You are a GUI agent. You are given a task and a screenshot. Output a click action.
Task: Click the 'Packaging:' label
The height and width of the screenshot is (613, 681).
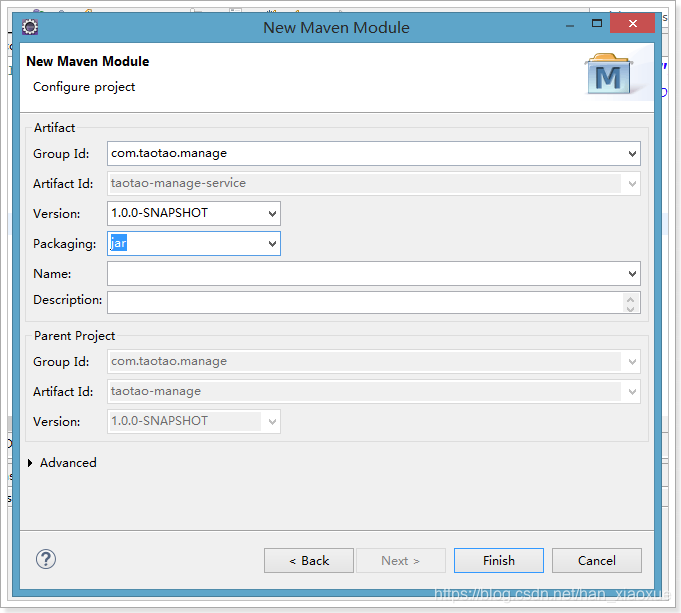coord(64,244)
